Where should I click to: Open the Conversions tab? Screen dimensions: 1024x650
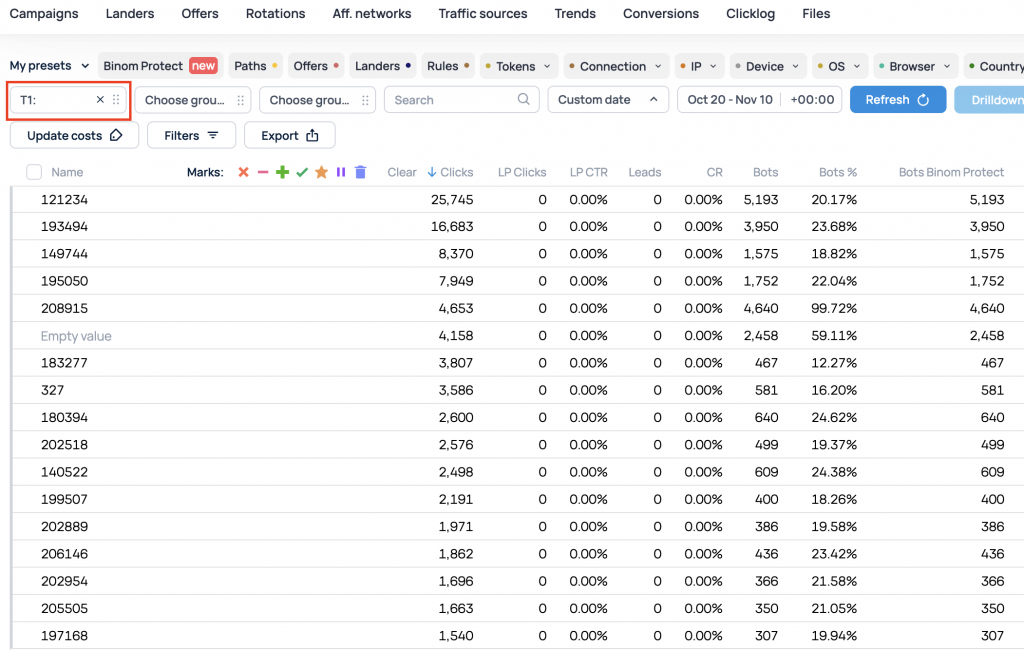click(x=661, y=14)
